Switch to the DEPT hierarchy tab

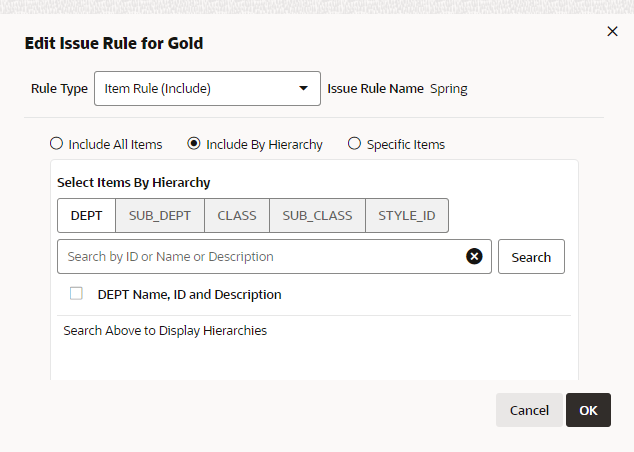[x=86, y=215]
